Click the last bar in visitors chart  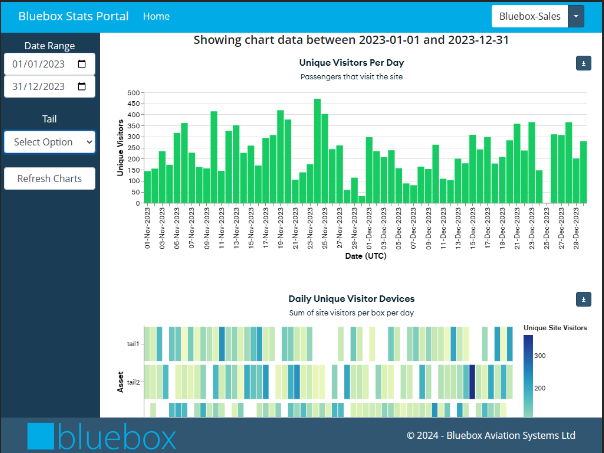pos(583,172)
